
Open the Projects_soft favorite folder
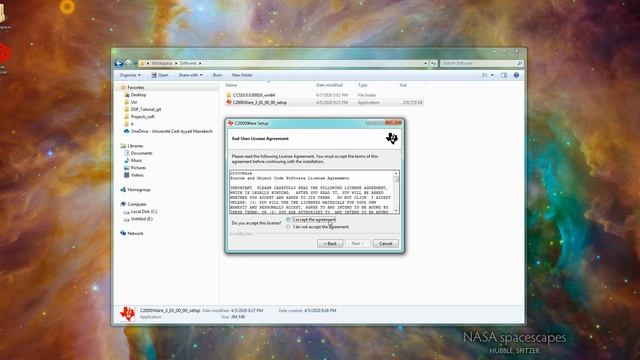point(142,117)
